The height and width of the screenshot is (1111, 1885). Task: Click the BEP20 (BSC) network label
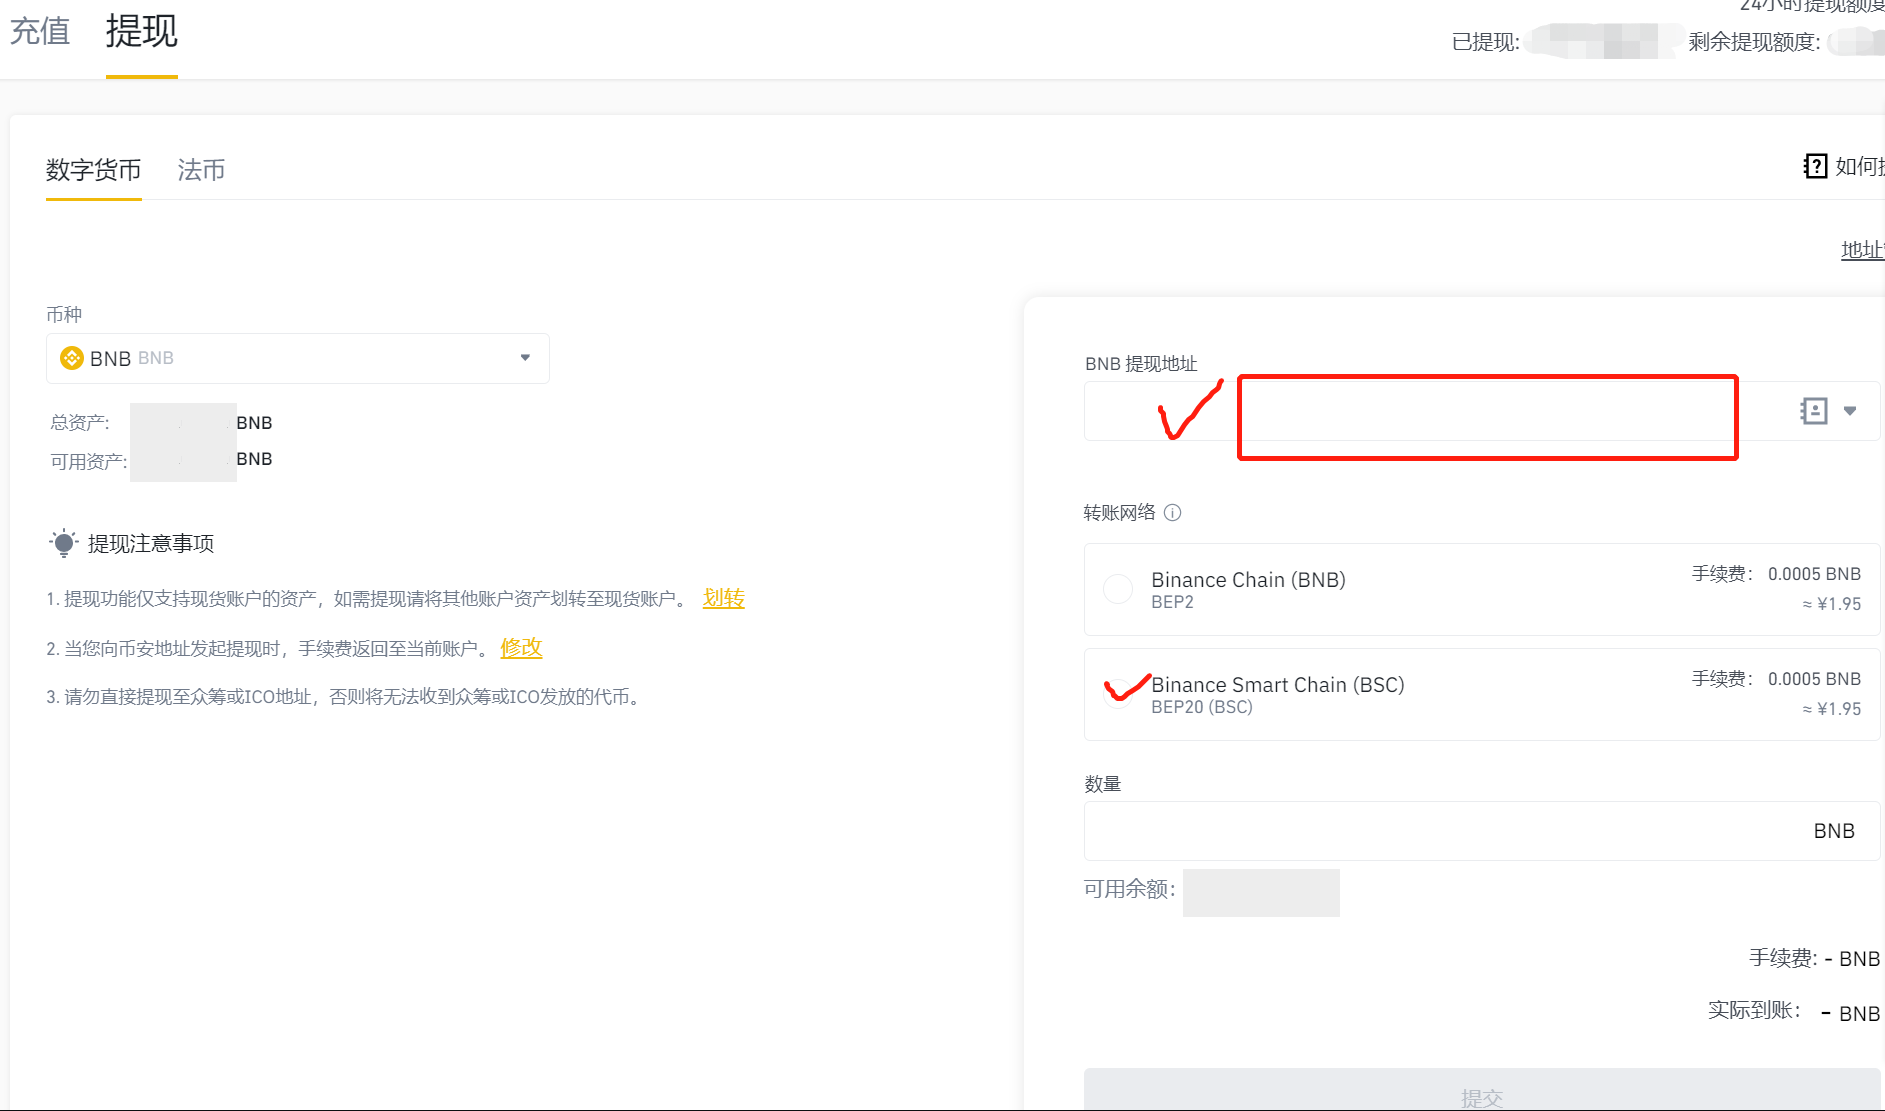point(1202,707)
